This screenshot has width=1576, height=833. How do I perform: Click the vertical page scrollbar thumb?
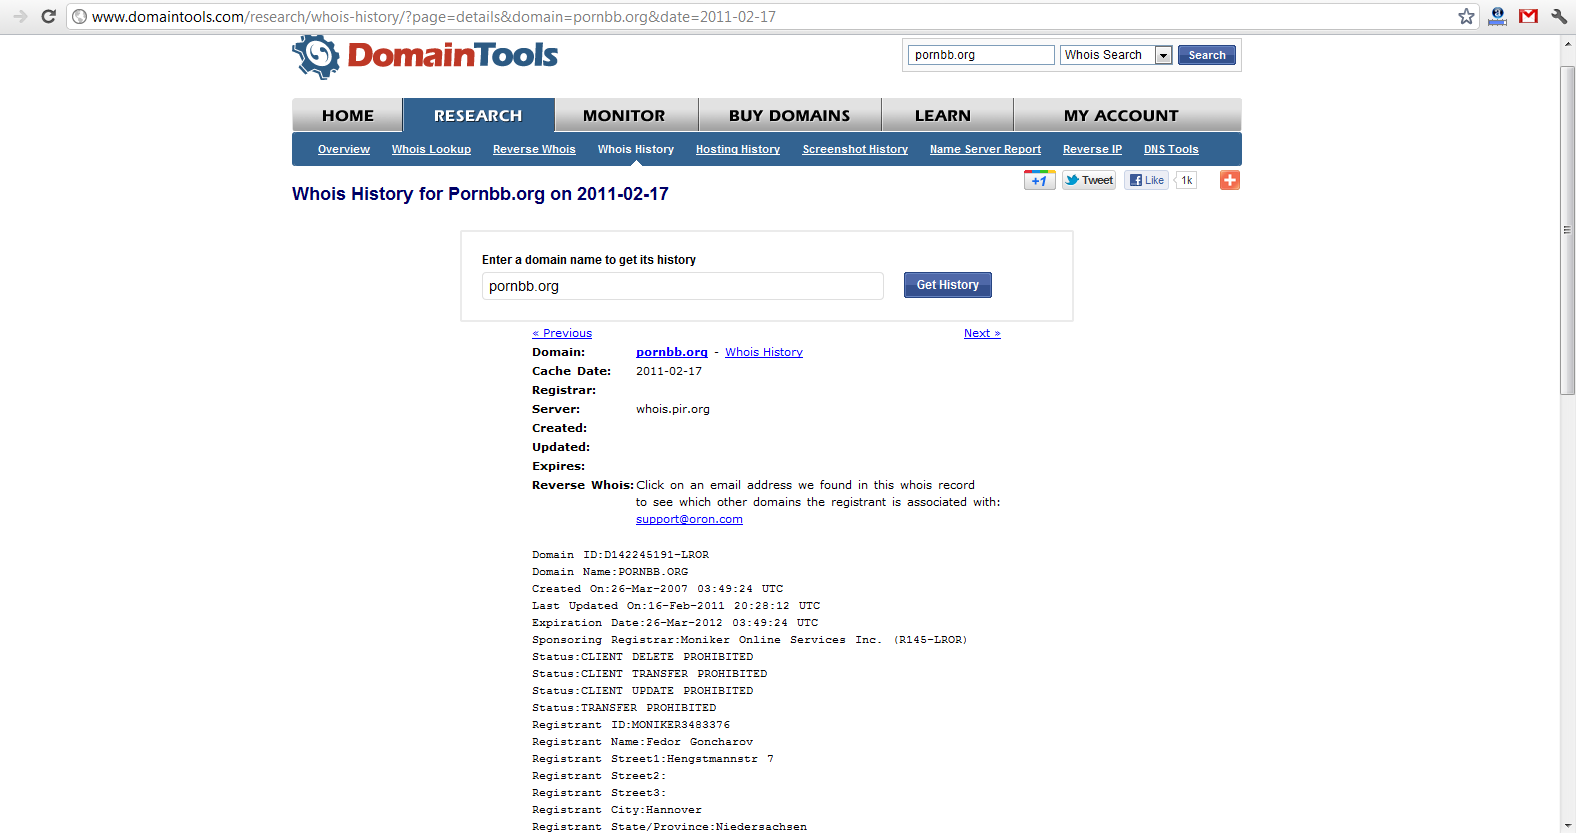point(1567,230)
